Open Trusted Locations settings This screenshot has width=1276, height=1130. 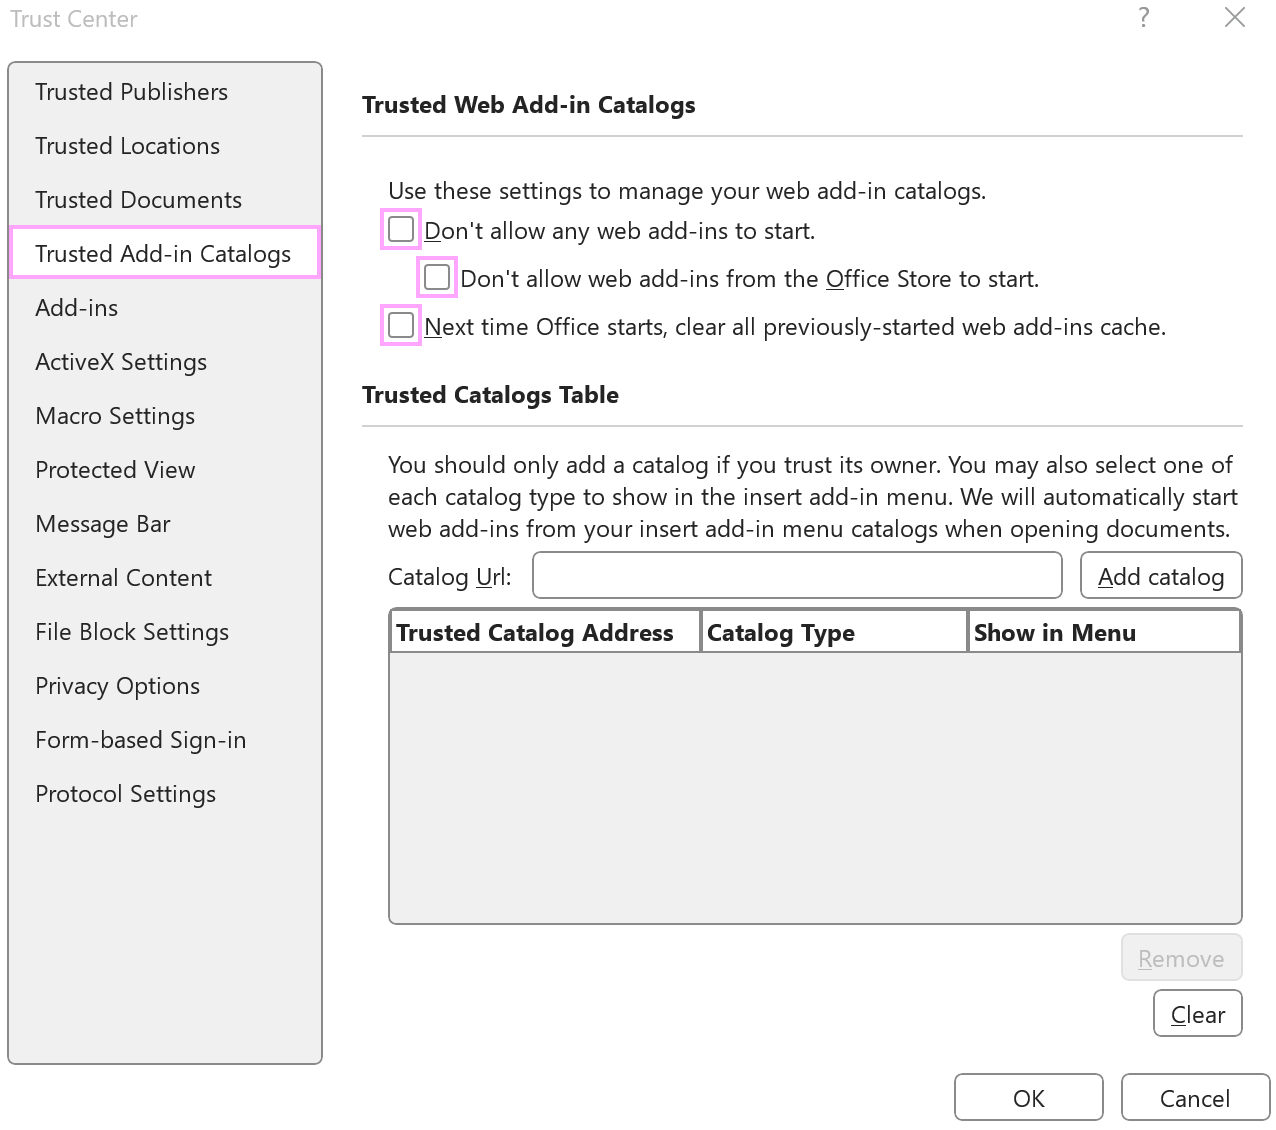click(x=127, y=146)
